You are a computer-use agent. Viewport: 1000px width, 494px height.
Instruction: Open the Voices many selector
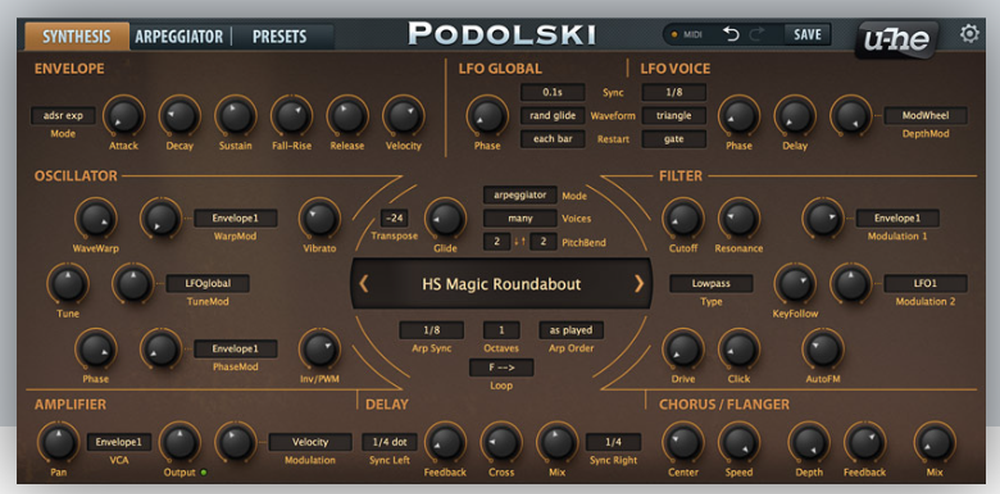(x=520, y=219)
